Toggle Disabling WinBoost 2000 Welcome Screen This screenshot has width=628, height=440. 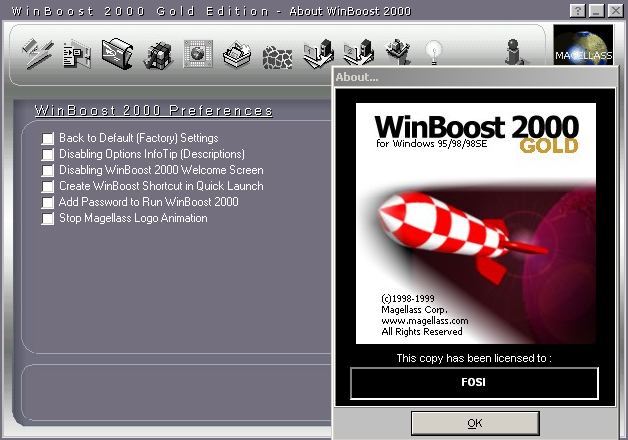click(48, 171)
